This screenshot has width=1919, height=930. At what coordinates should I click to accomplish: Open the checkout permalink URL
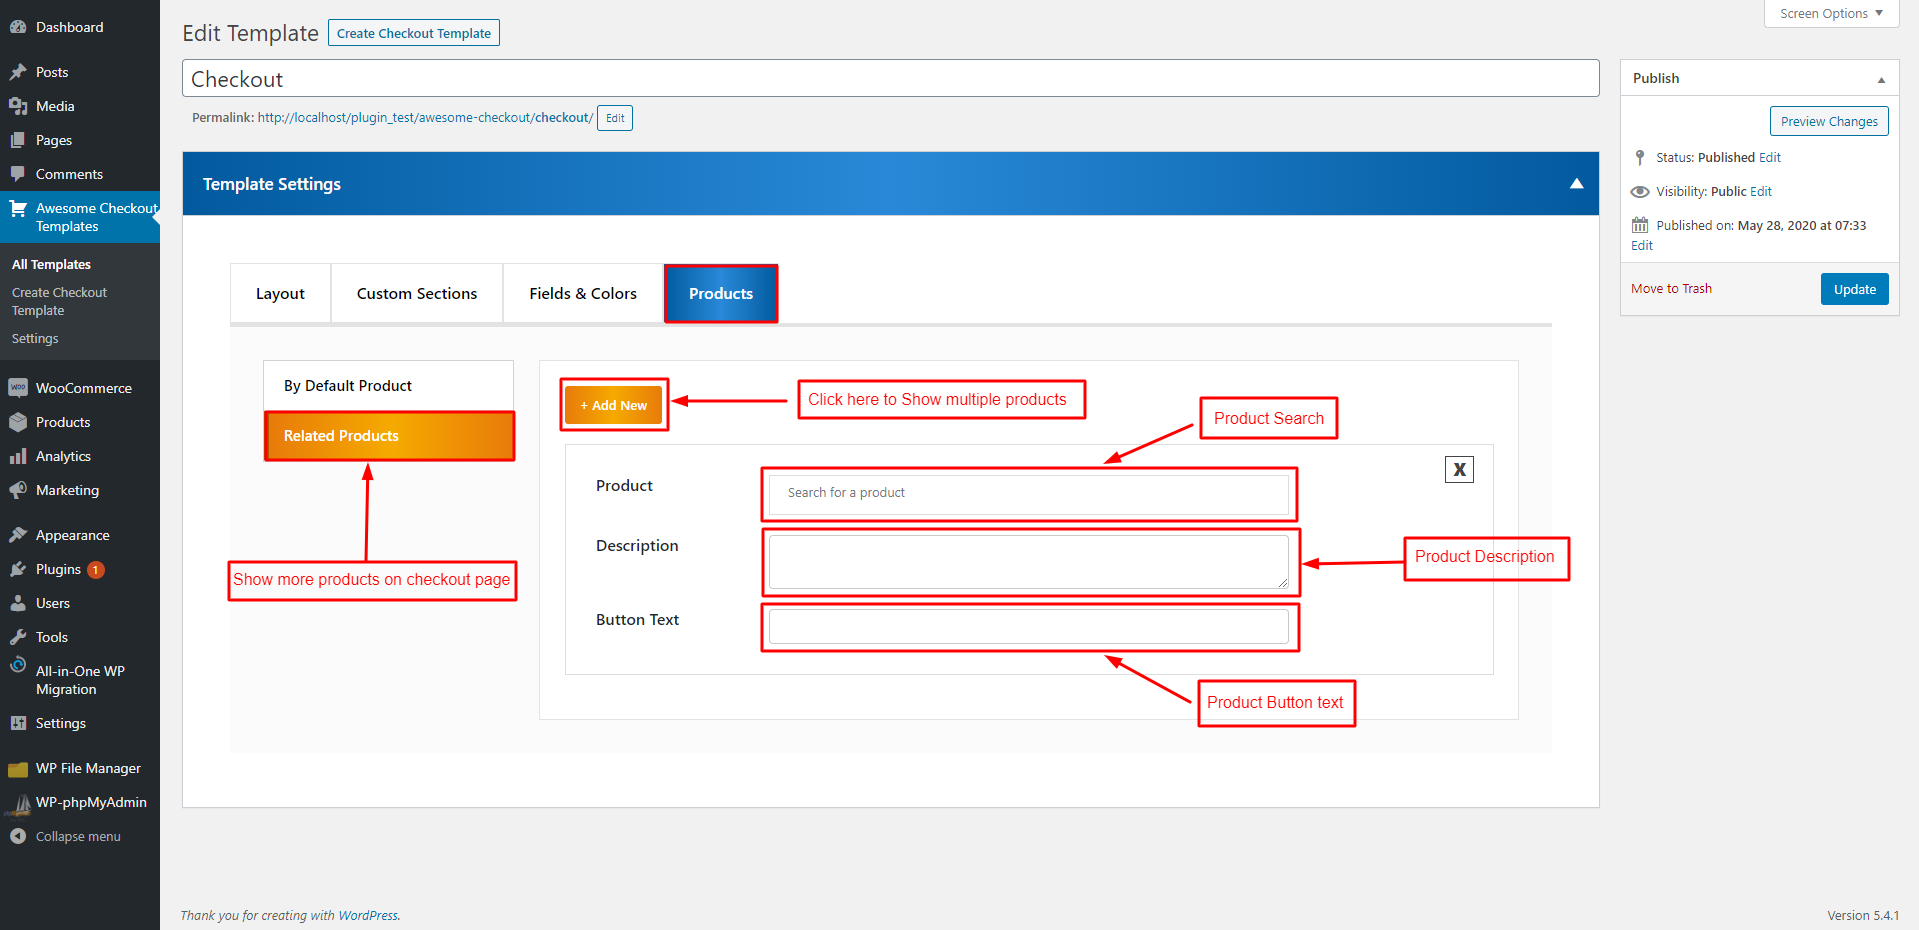click(x=425, y=118)
